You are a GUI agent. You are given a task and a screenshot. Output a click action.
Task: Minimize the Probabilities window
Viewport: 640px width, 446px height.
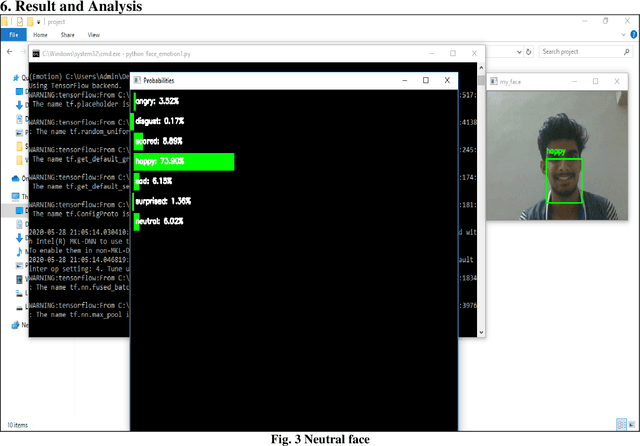pyautogui.click(x=405, y=80)
